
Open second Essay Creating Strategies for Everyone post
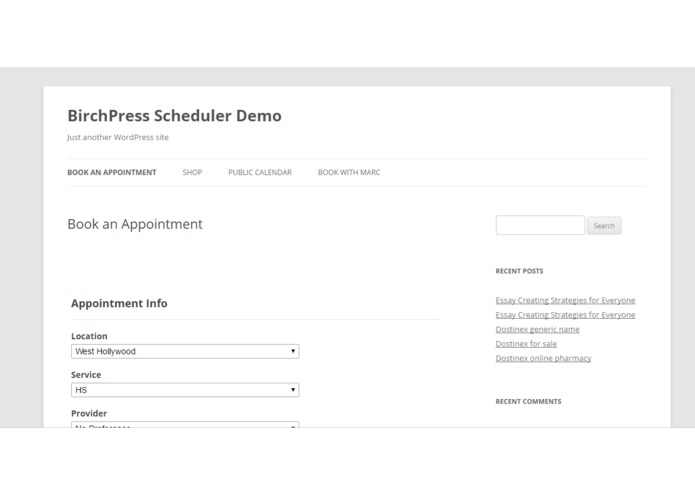click(x=565, y=315)
